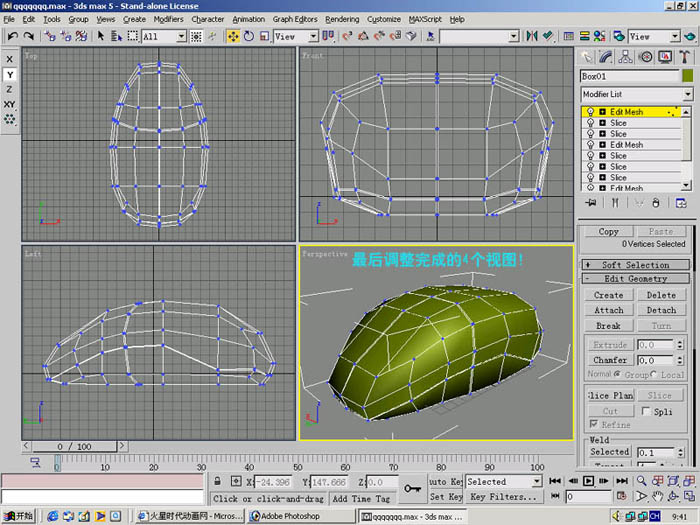Choose the Rectangular Selection Region tool
Viewport: 700px width, 525px height.
(133, 36)
